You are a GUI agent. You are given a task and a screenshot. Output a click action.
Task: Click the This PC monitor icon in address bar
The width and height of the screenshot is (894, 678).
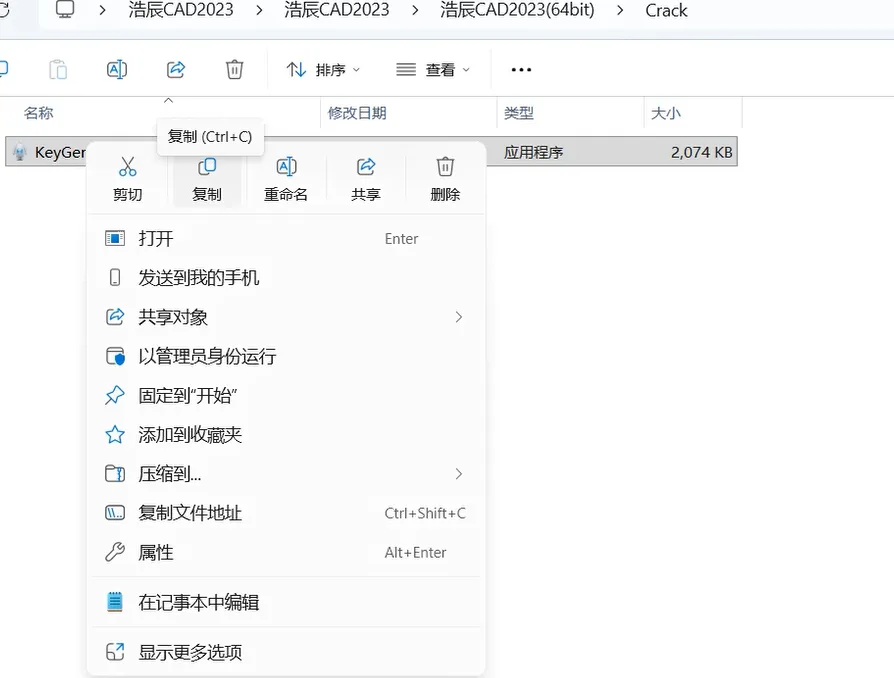tap(65, 10)
